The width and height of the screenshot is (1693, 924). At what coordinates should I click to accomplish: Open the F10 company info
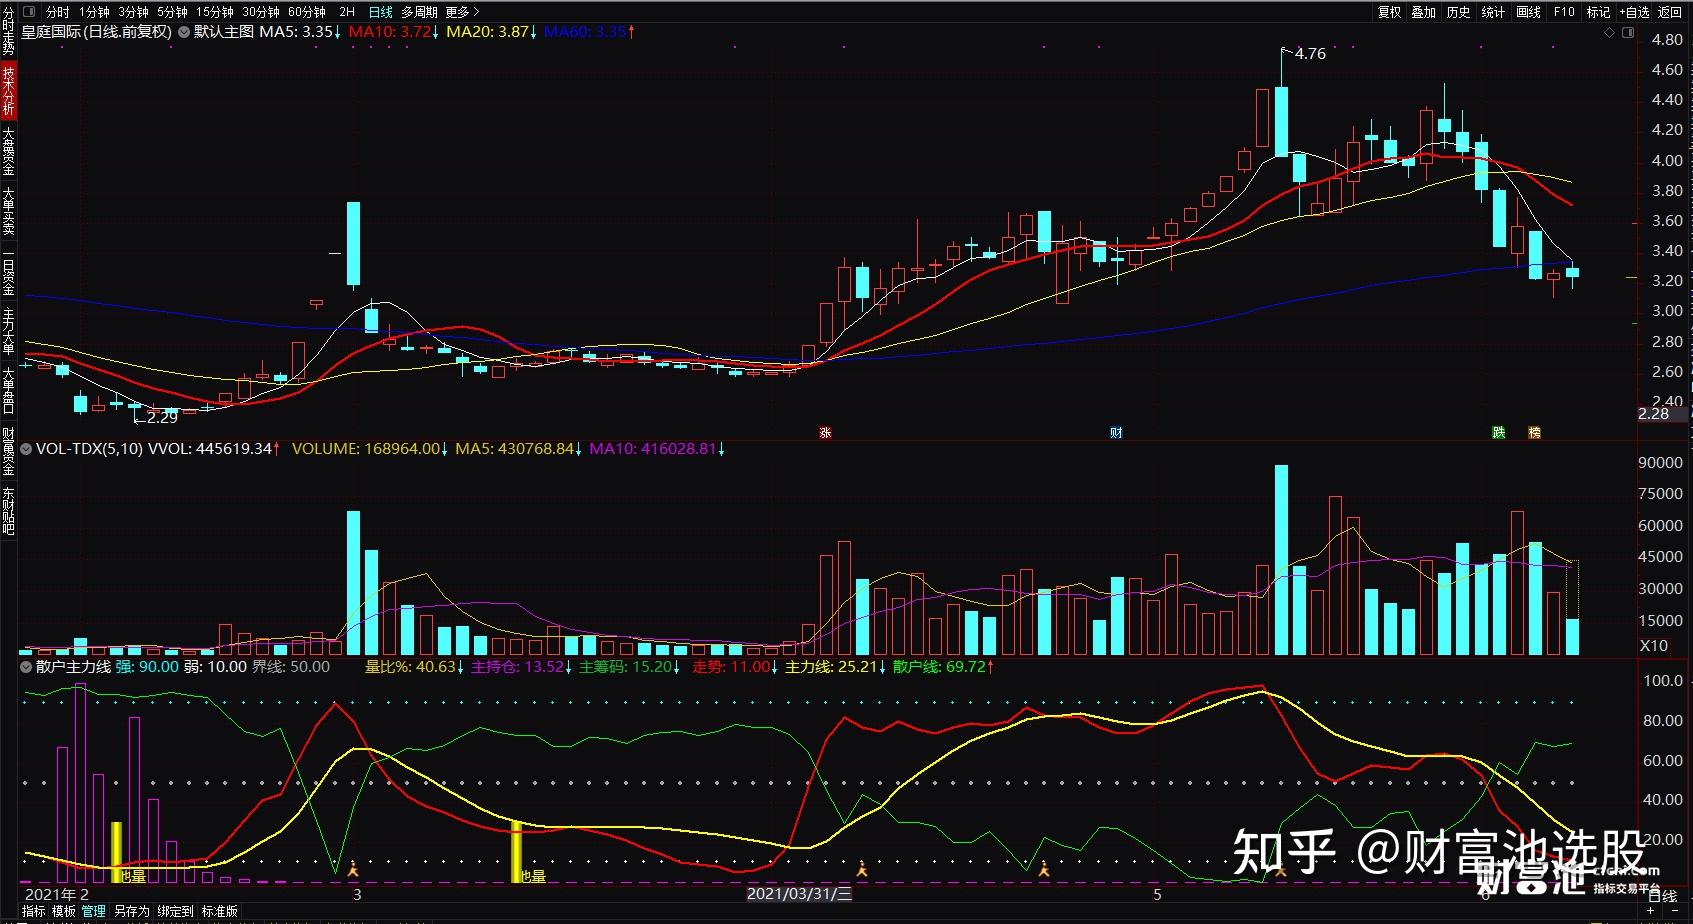pos(1564,12)
